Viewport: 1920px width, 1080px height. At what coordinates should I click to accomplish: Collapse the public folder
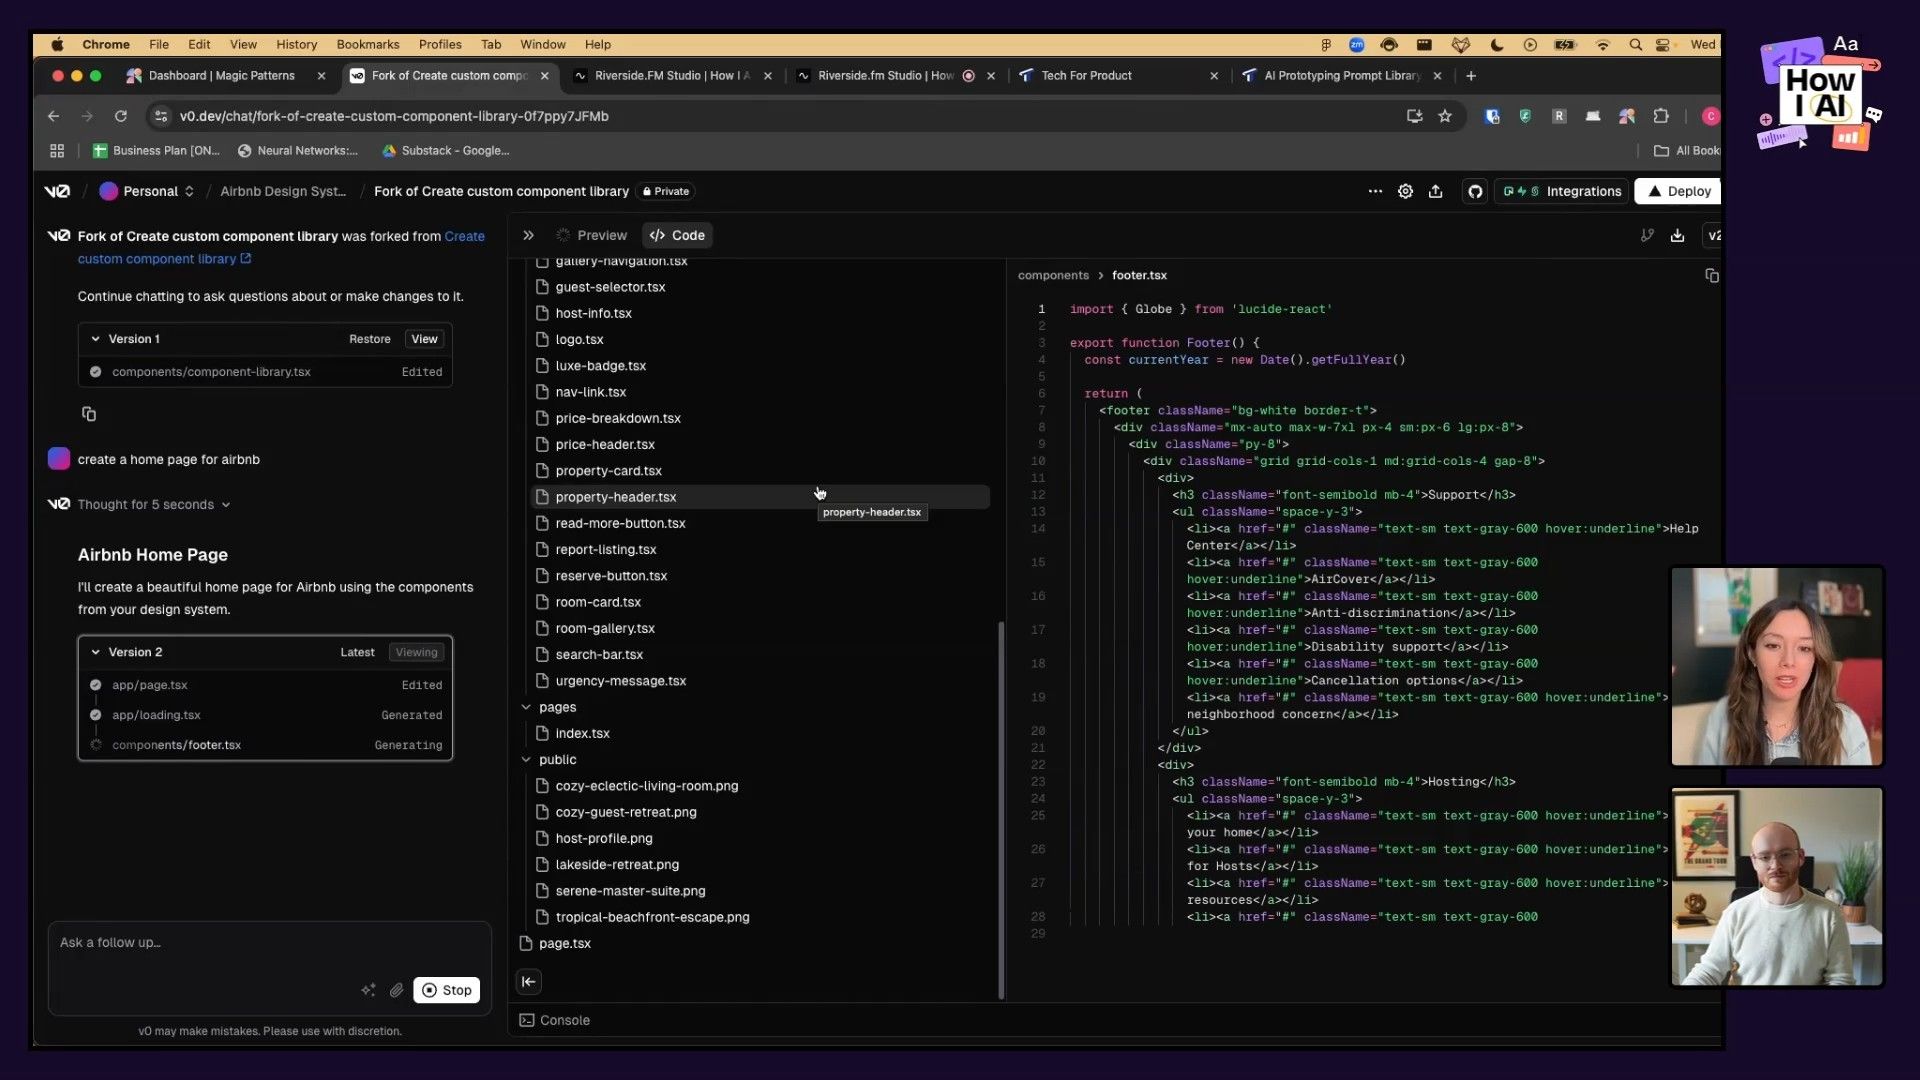(526, 760)
